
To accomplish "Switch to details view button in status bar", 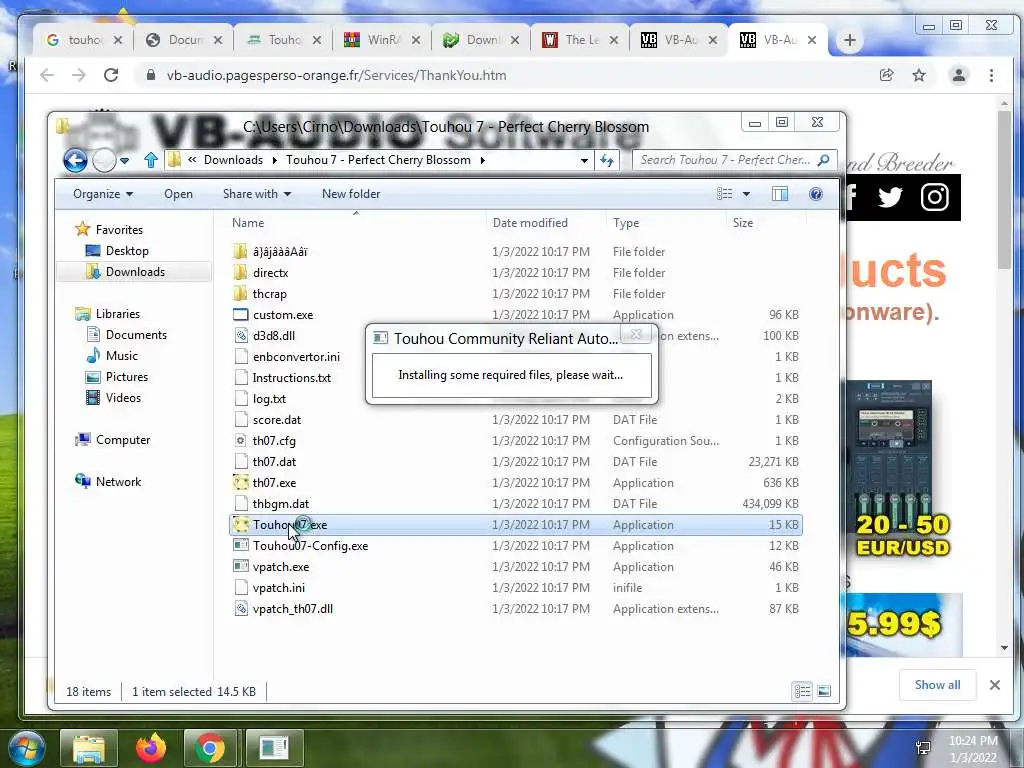I will 802,691.
